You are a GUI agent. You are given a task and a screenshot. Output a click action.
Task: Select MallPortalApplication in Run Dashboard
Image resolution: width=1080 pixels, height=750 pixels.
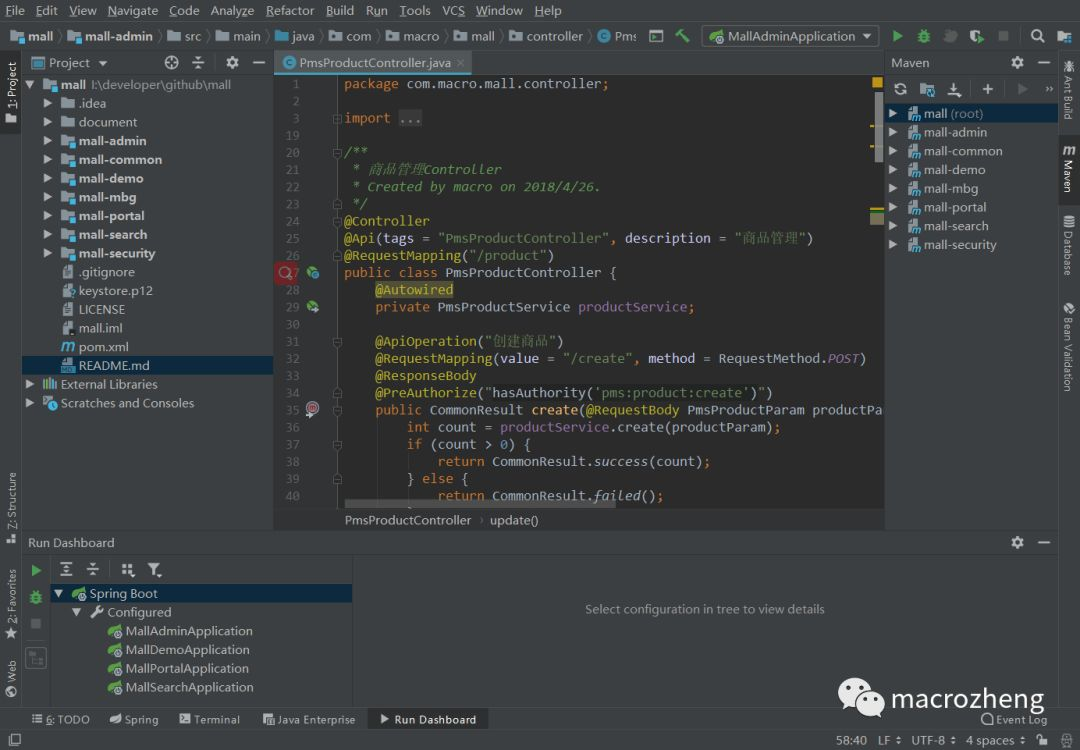click(x=187, y=668)
